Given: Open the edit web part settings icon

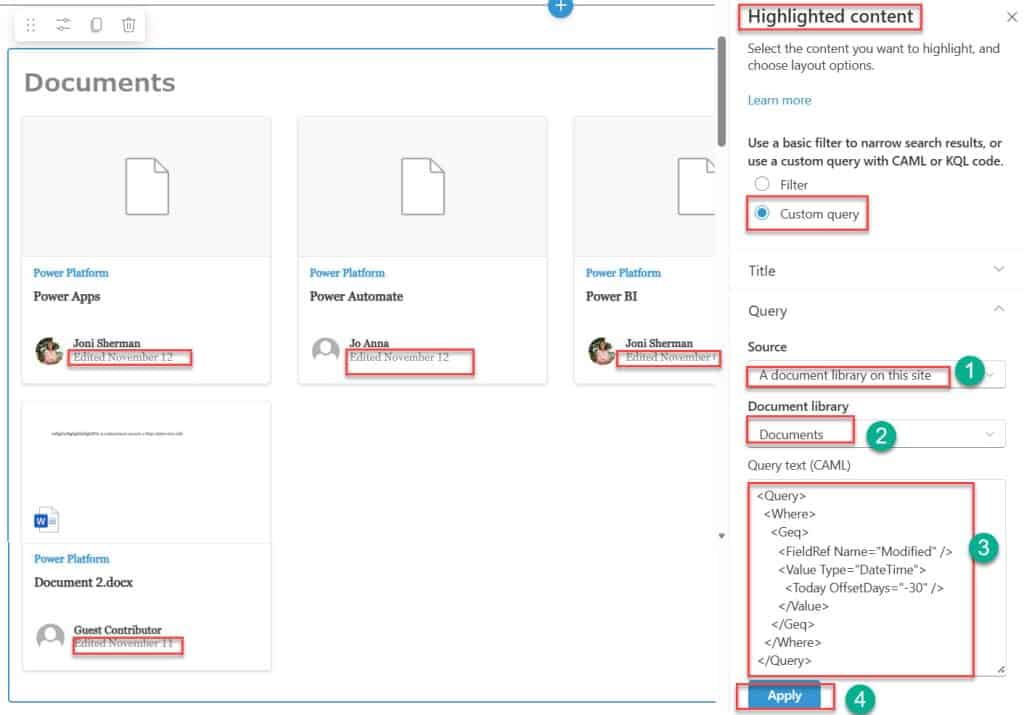Looking at the screenshot, I should [x=63, y=25].
